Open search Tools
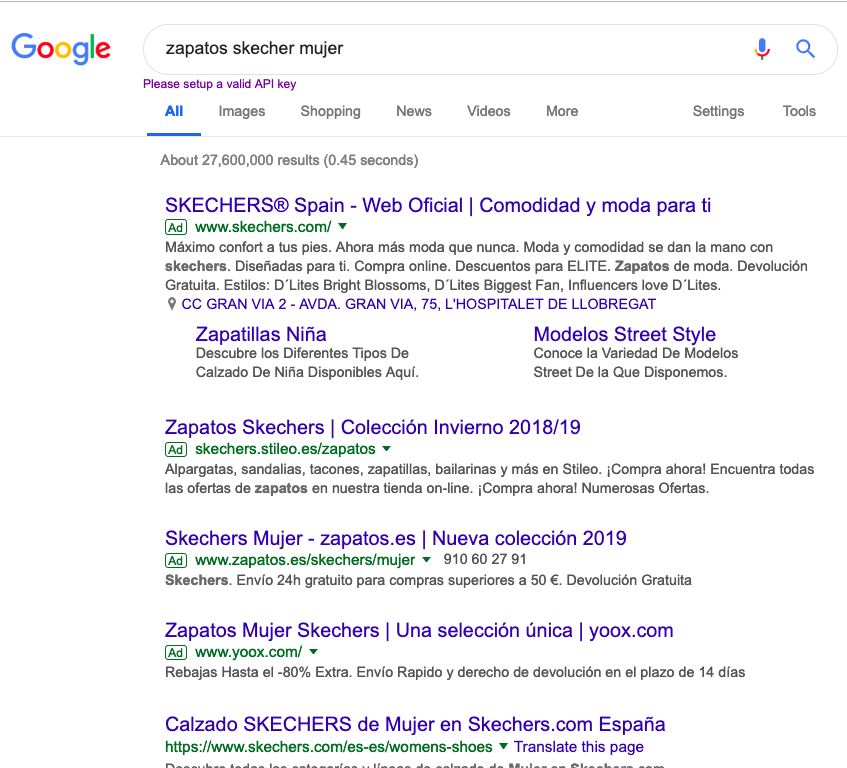This screenshot has width=847, height=768. (x=799, y=111)
